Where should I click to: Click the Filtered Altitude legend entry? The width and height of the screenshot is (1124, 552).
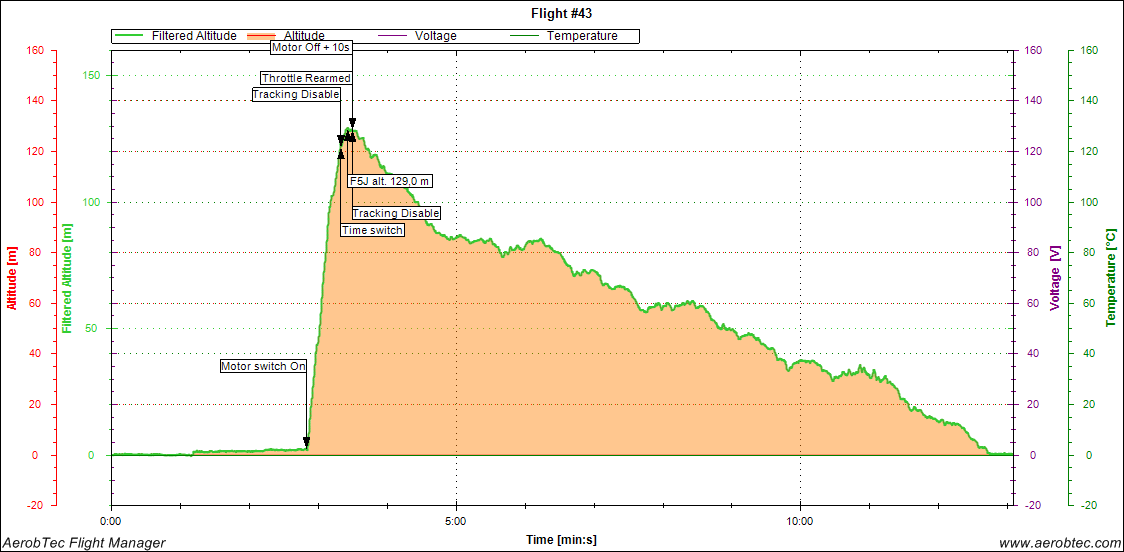click(x=174, y=36)
